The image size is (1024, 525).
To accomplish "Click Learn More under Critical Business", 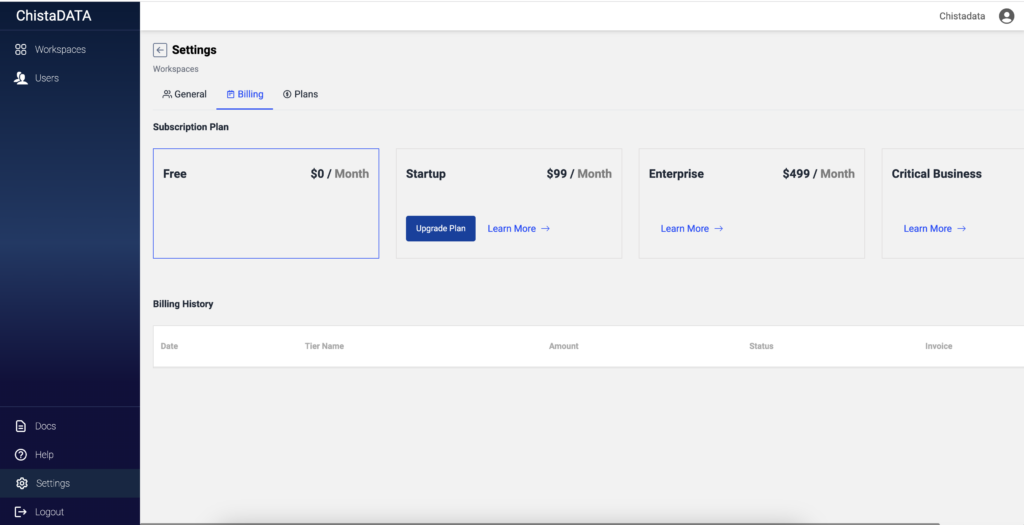I will click(x=935, y=229).
